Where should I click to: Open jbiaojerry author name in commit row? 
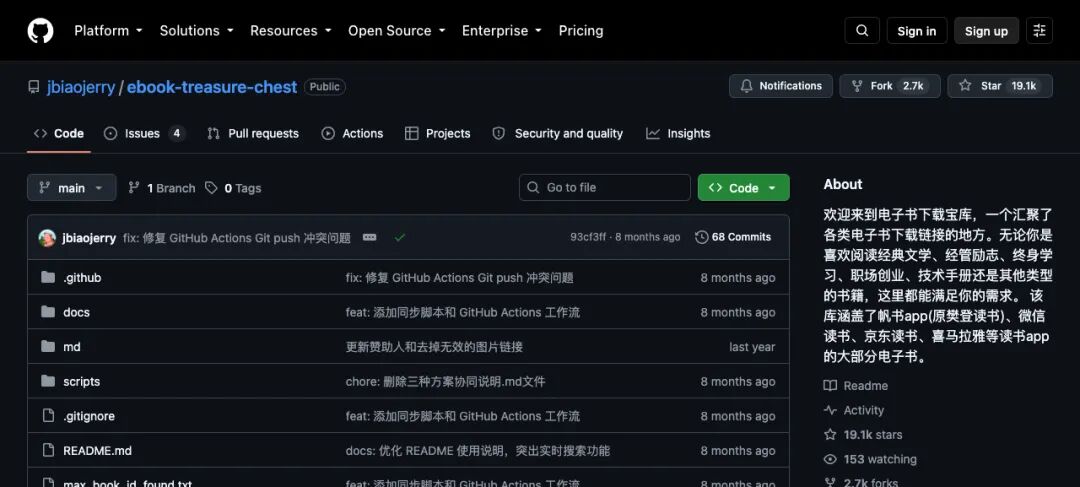[89, 238]
